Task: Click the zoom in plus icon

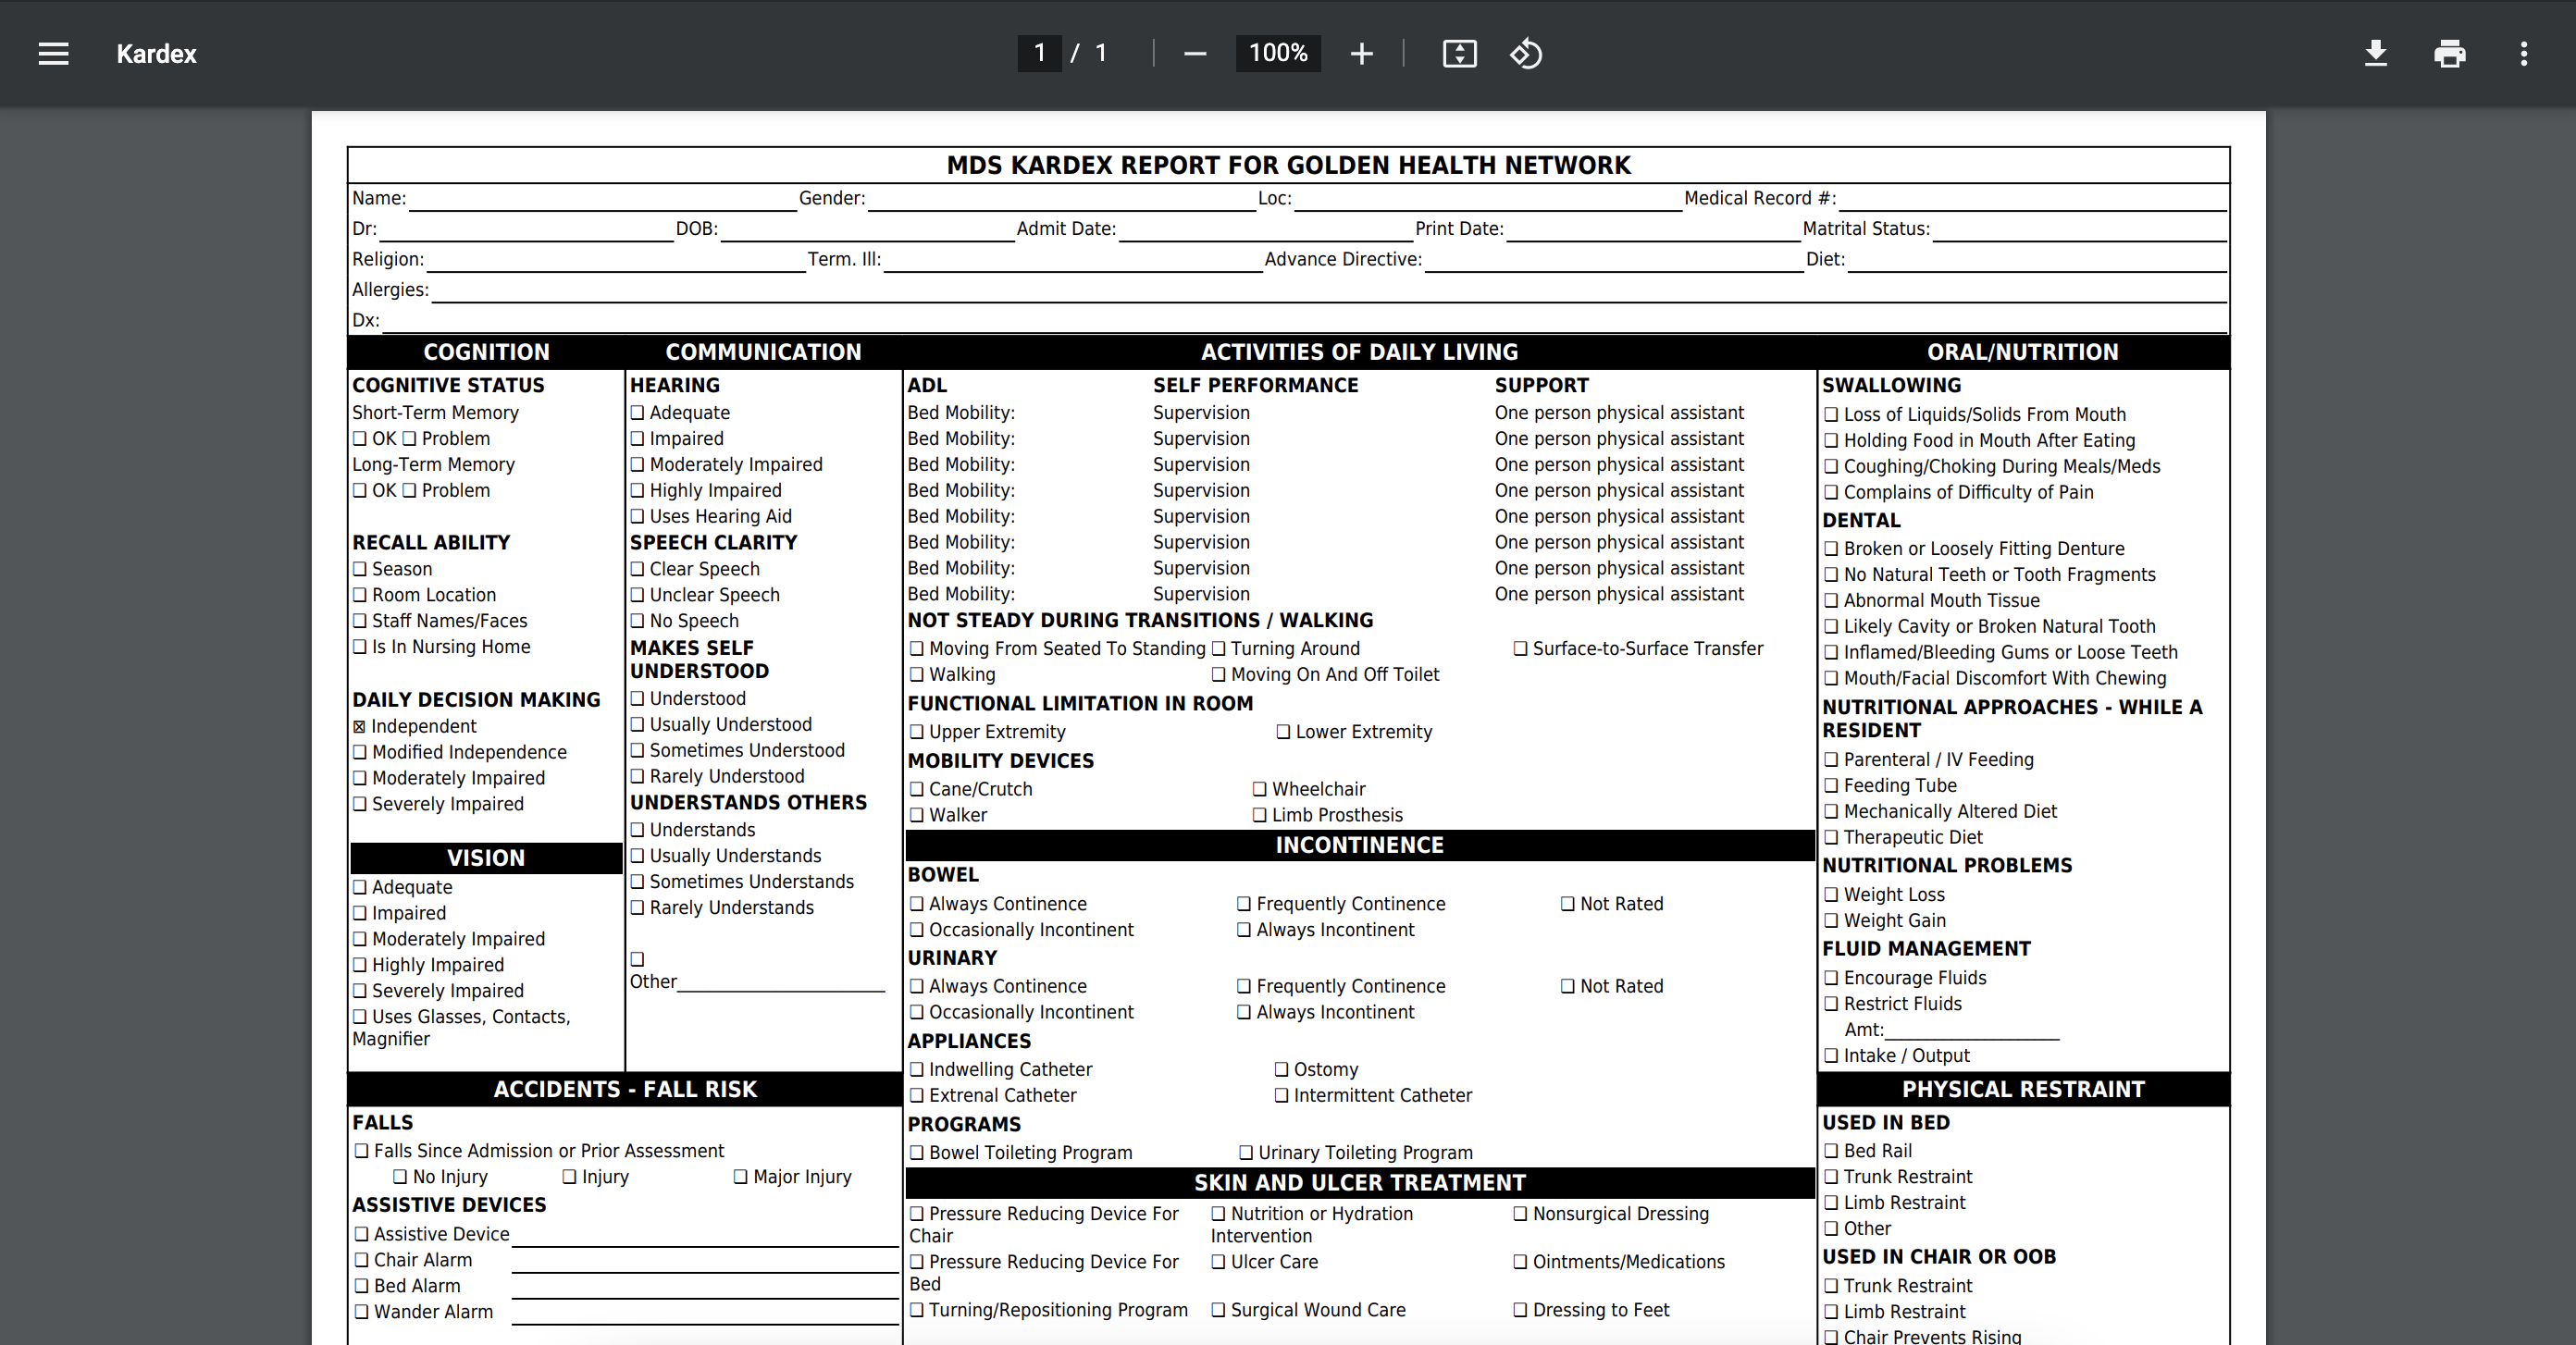Action: [x=1361, y=54]
